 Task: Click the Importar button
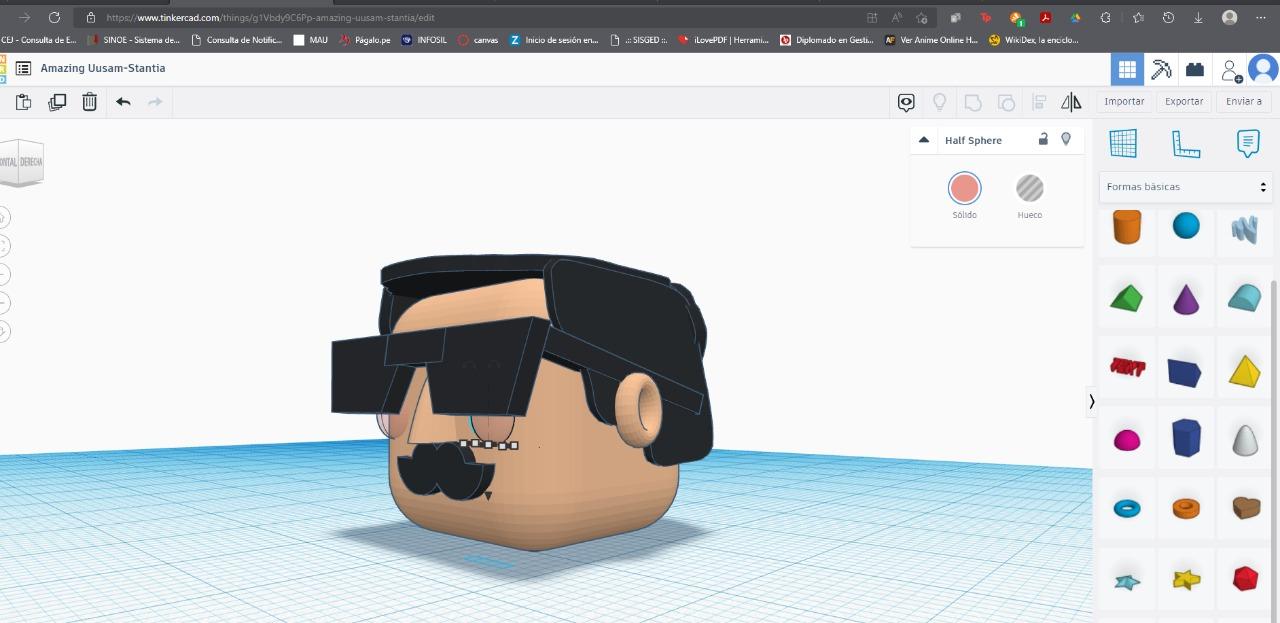click(1124, 101)
